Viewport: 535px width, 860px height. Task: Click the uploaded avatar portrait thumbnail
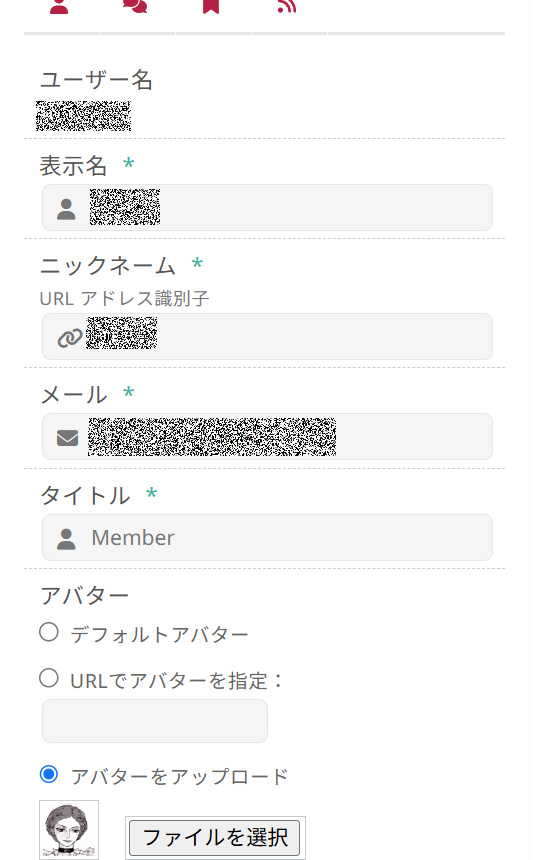click(x=69, y=830)
